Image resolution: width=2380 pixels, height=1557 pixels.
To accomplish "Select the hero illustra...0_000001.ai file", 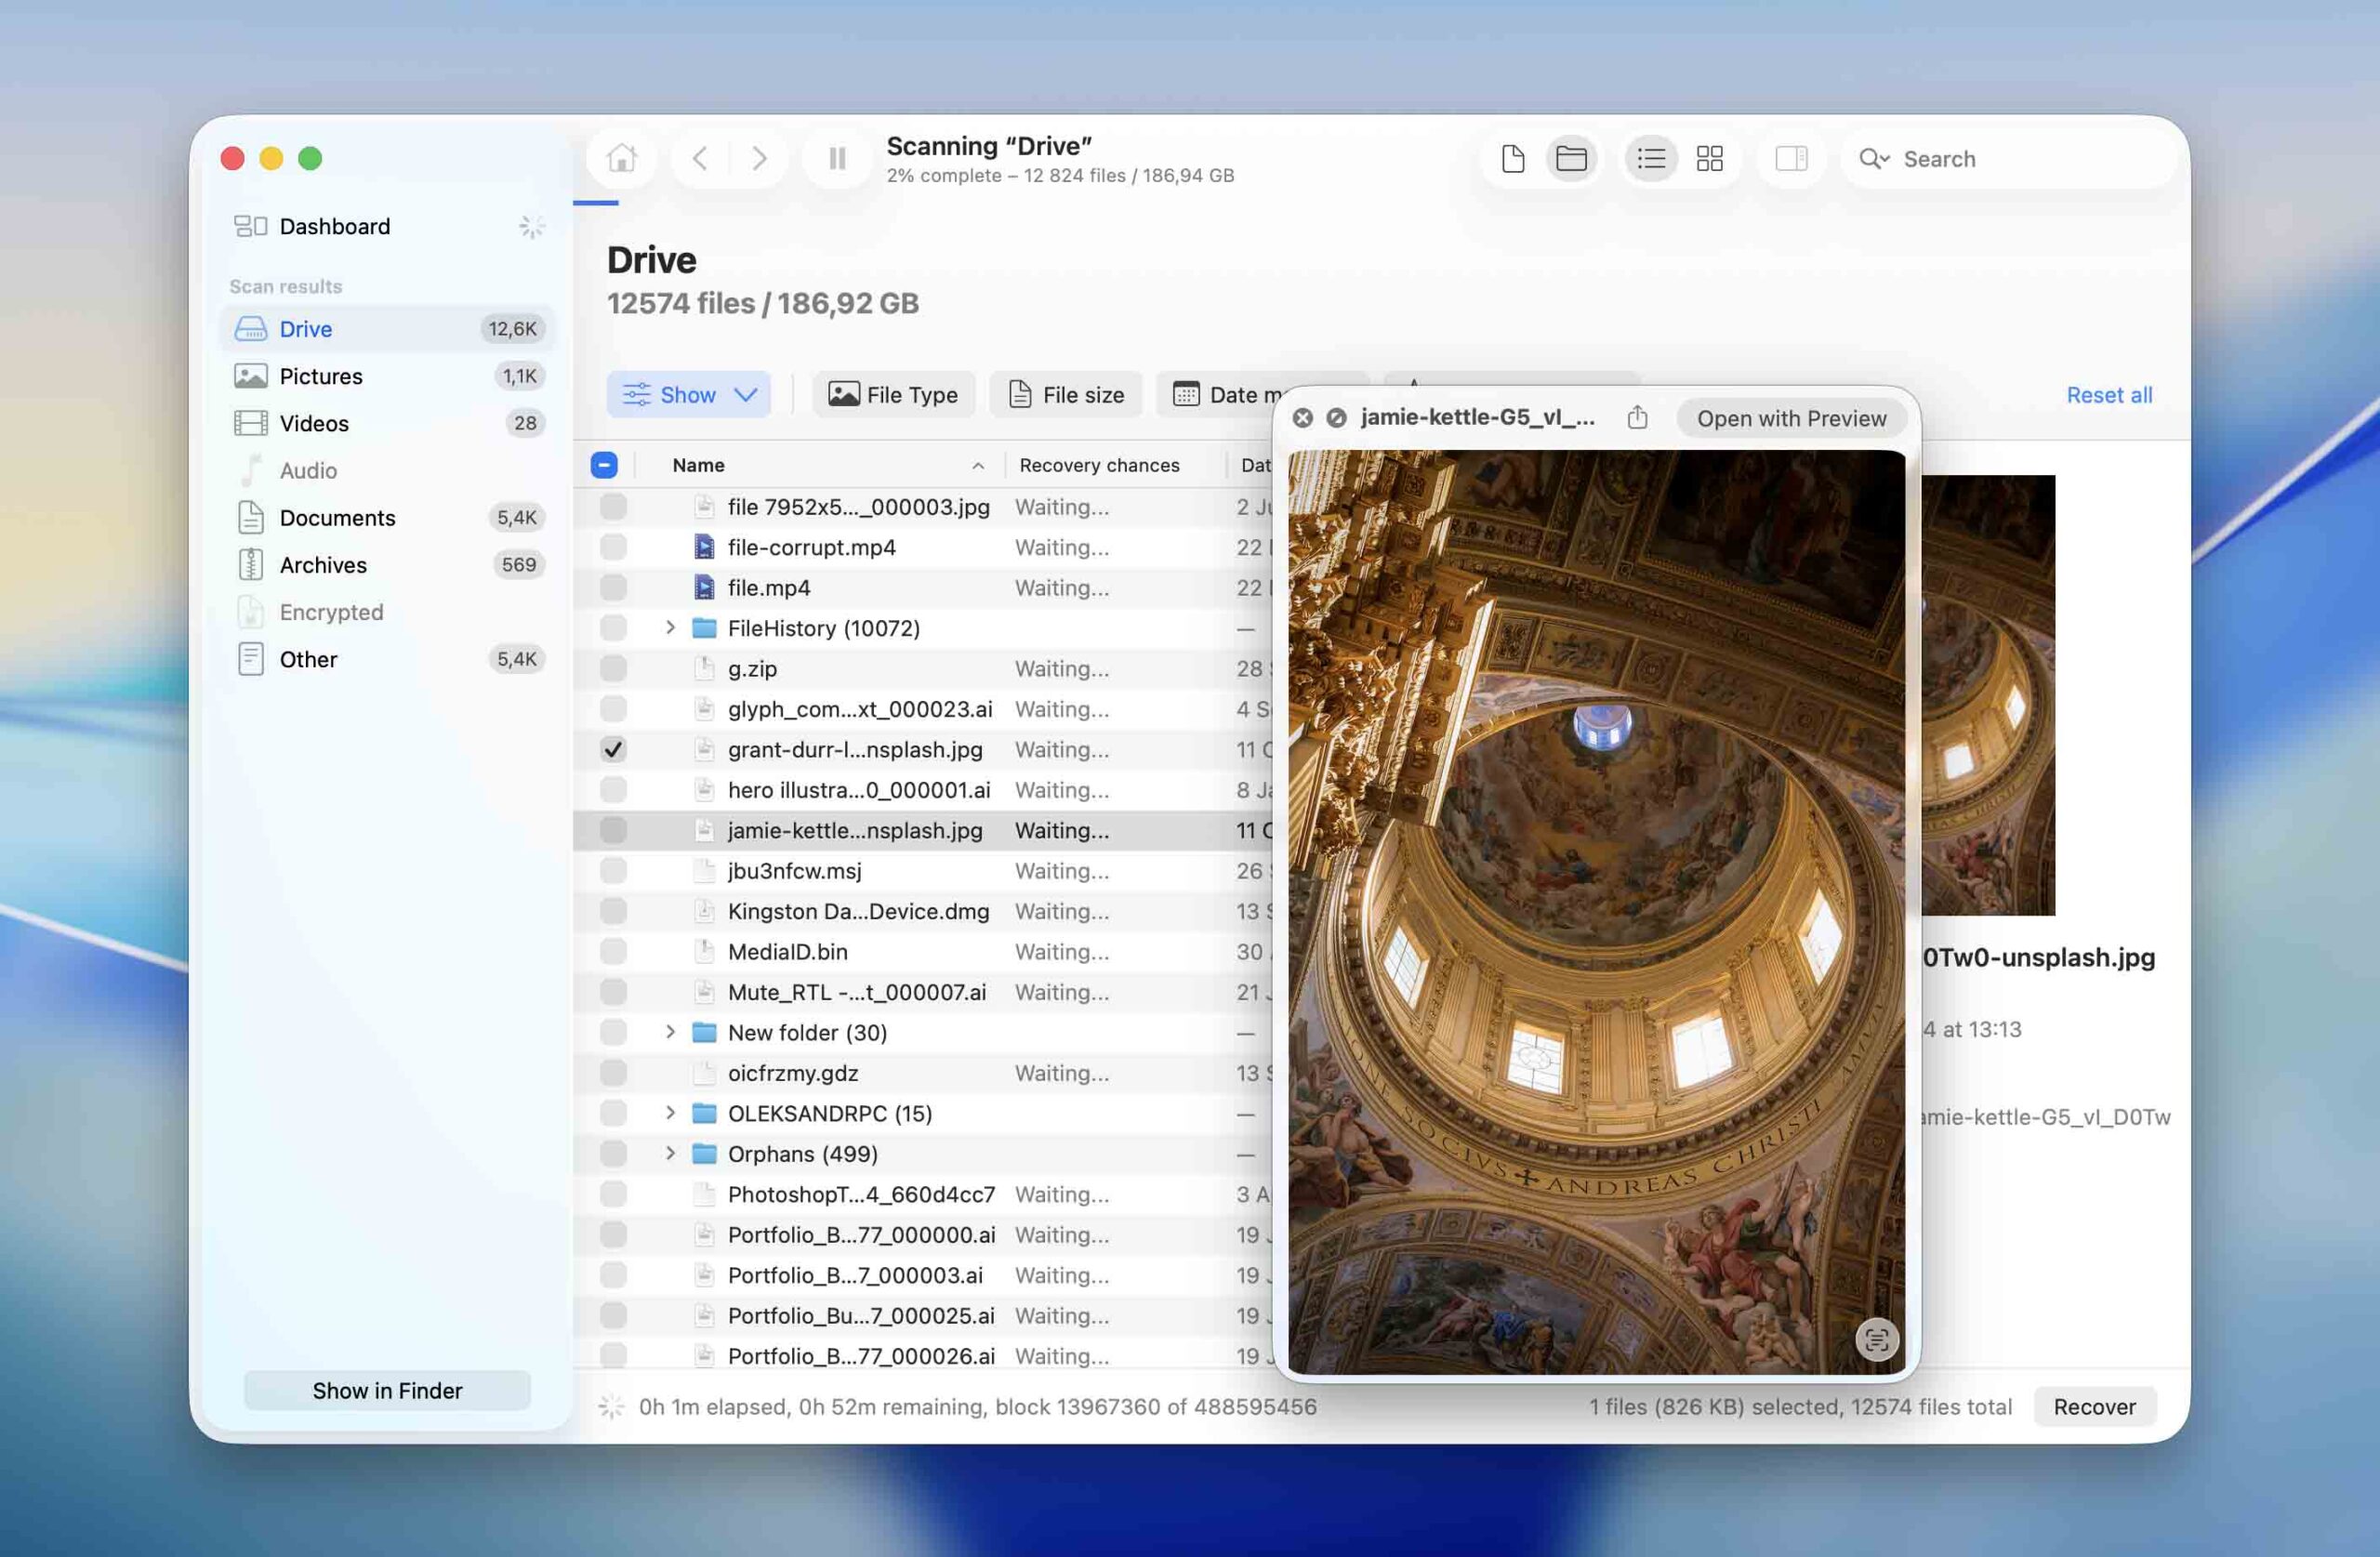I will click(921, 790).
